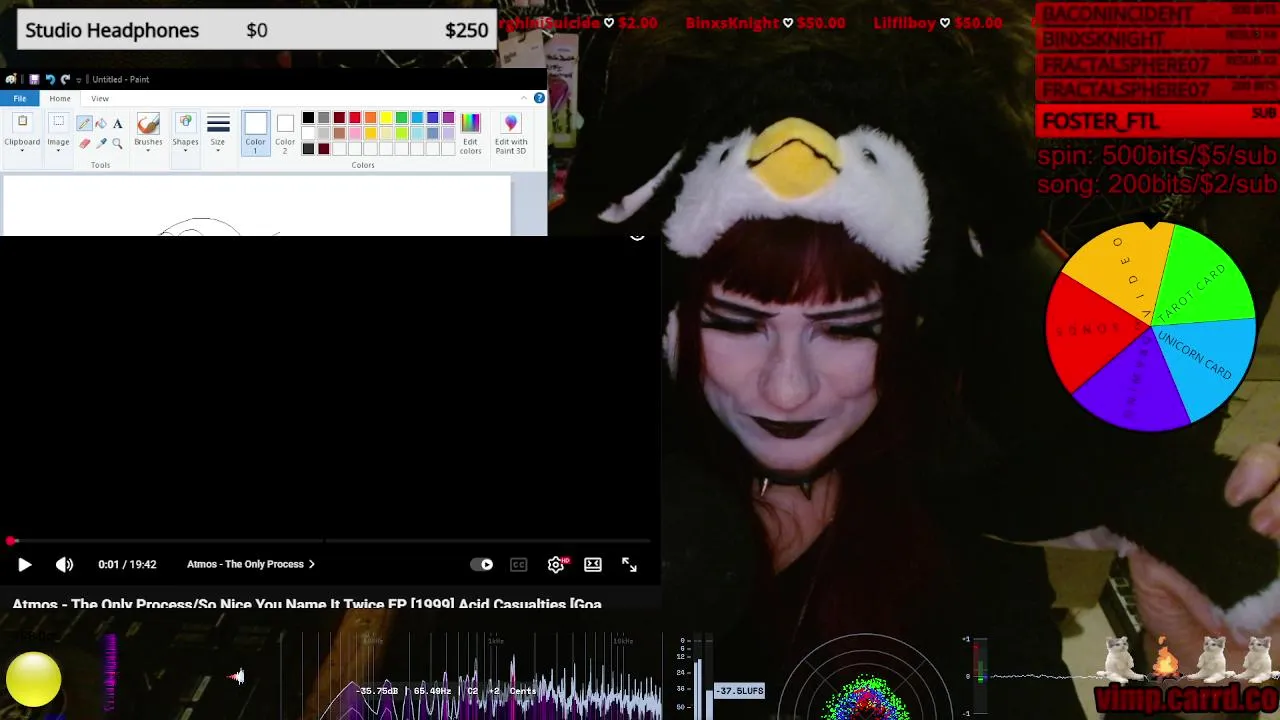Click the Save icon in Paint title bar
This screenshot has width=1280, height=720.
pyautogui.click(x=33, y=79)
